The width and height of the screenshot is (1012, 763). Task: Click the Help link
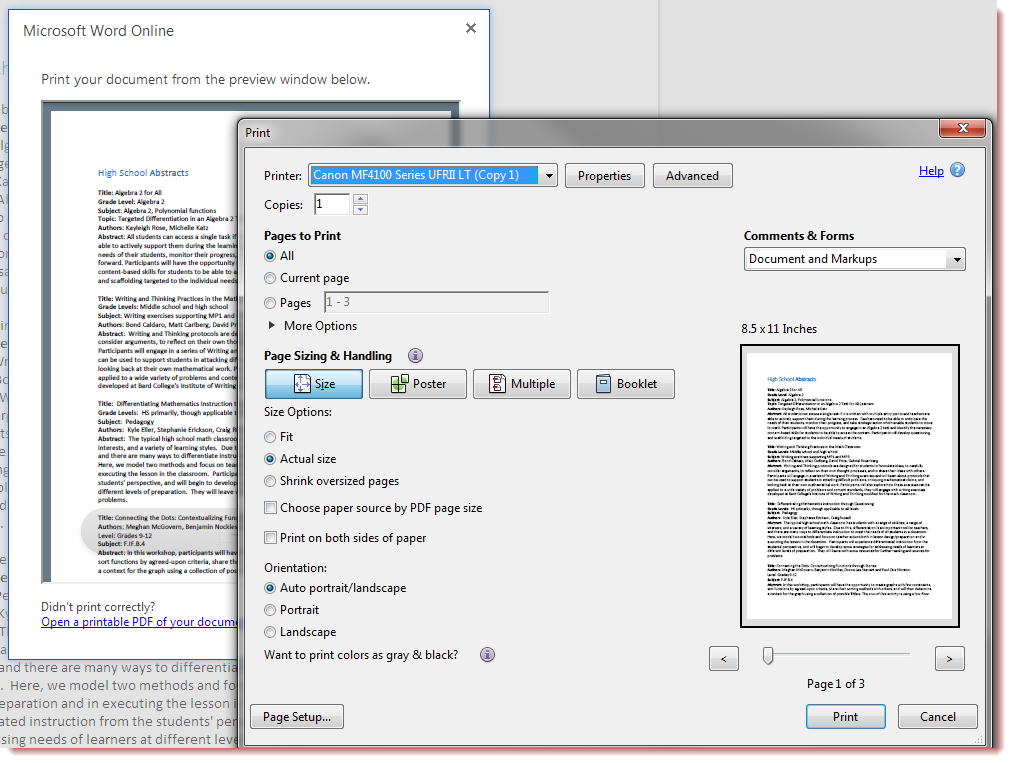point(931,170)
